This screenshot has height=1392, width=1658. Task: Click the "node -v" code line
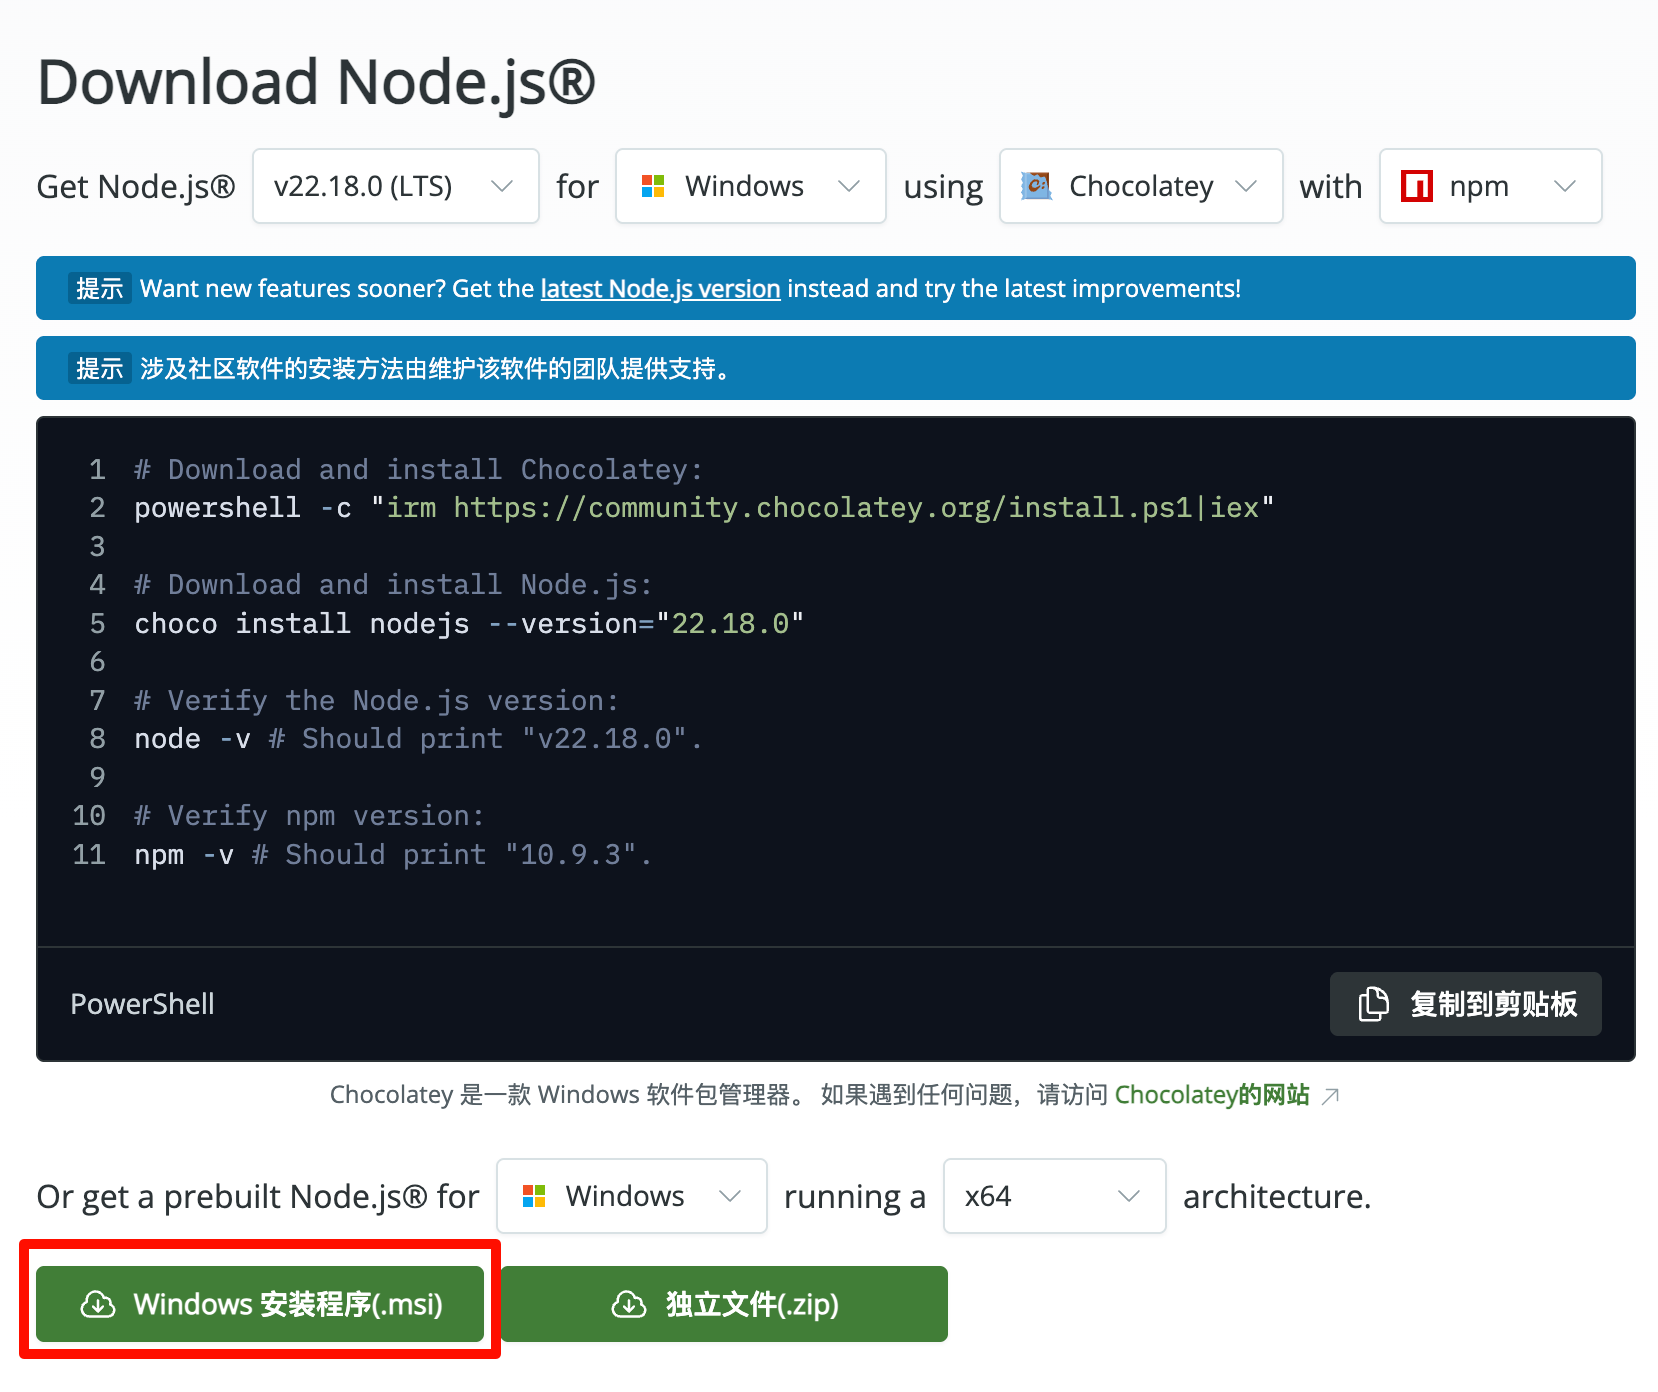coord(418,739)
